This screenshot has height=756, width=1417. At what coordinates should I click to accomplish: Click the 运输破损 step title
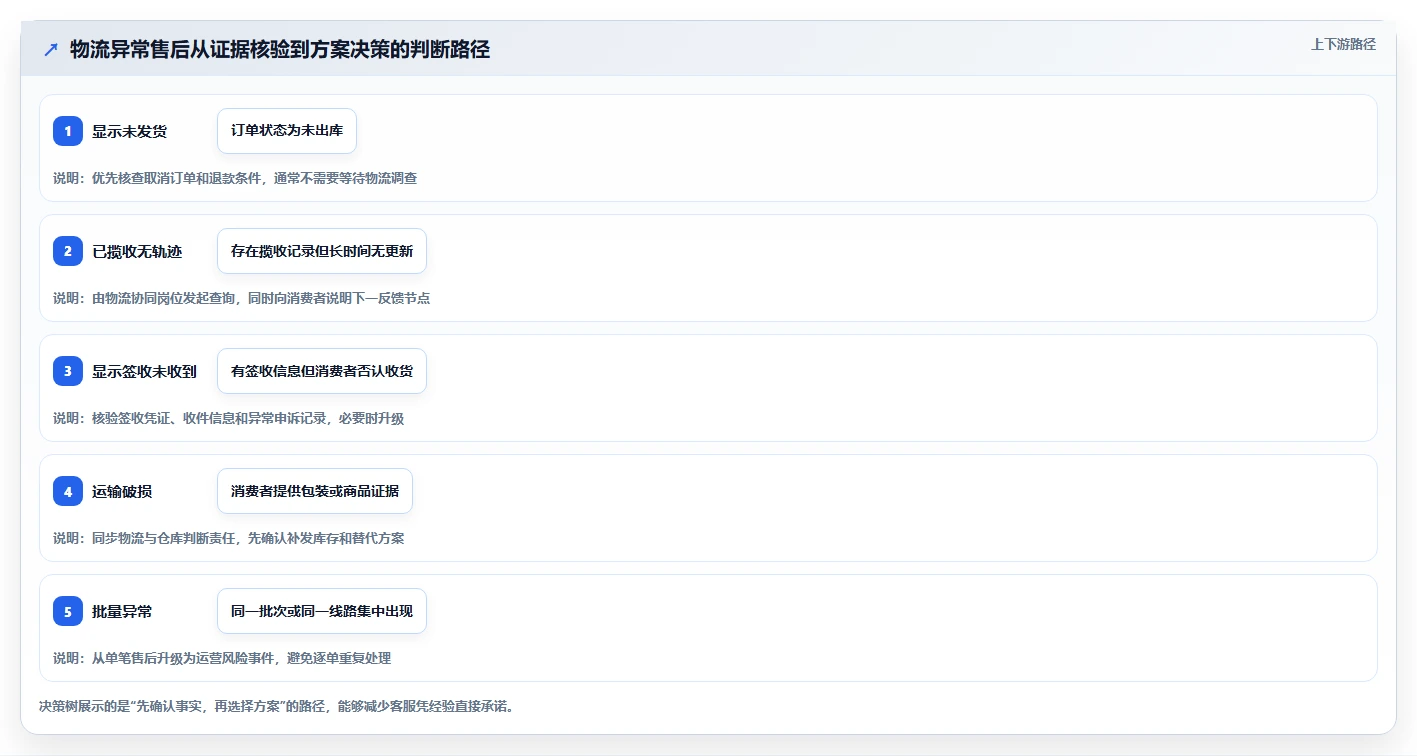[122, 491]
